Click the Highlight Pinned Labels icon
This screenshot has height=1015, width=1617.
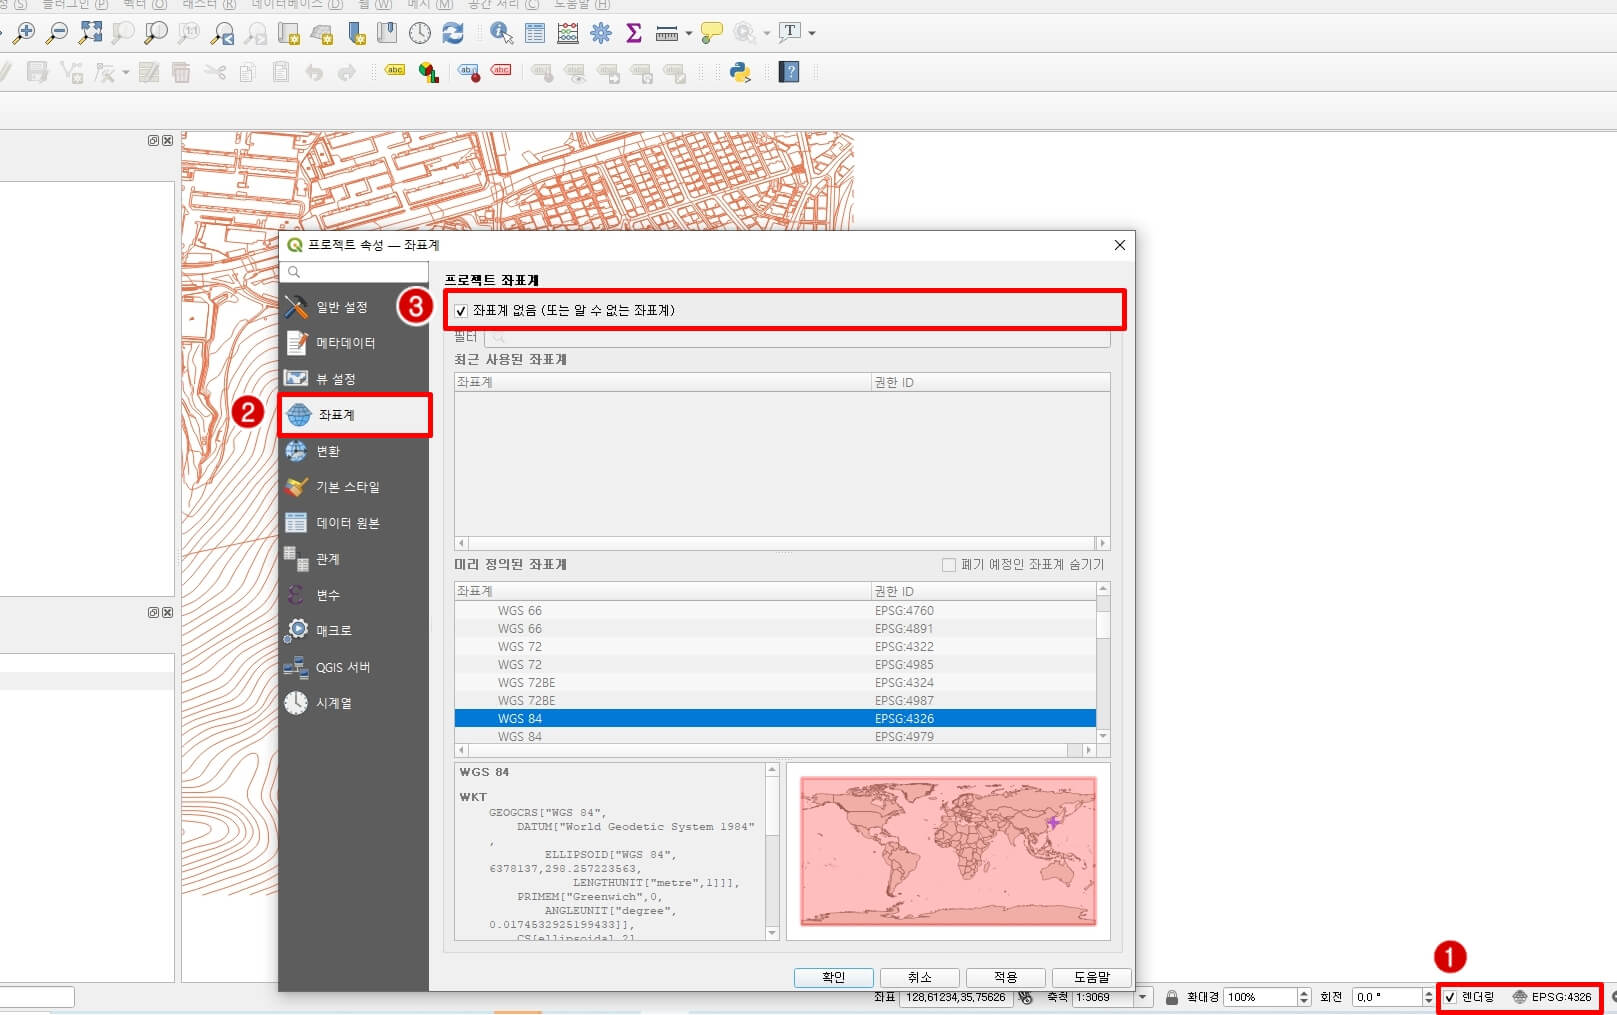(x=469, y=71)
